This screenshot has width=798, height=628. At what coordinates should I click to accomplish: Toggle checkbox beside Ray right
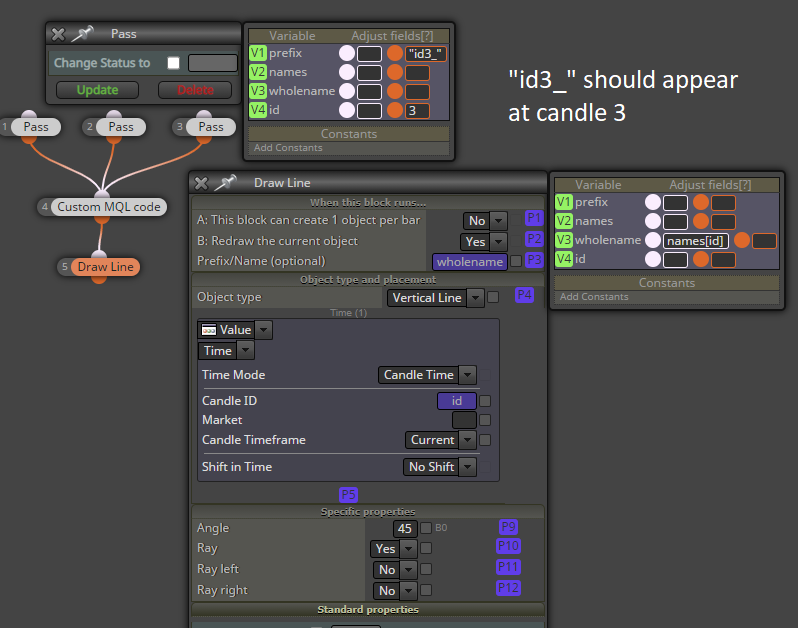tap(426, 589)
